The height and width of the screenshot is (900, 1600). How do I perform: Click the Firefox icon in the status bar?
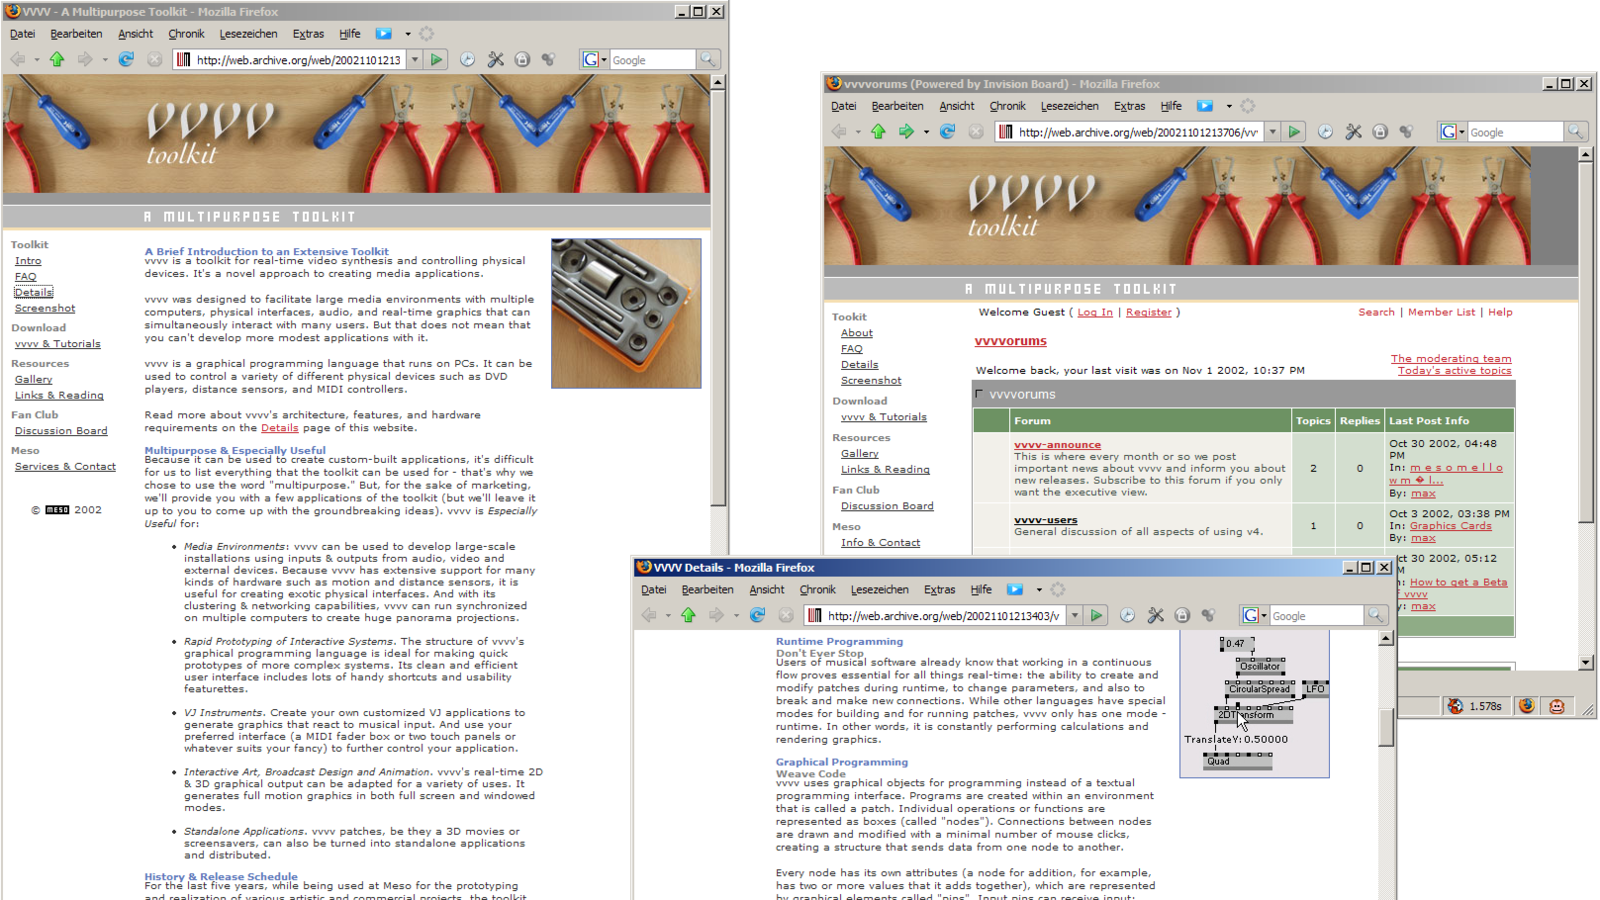(x=1524, y=706)
